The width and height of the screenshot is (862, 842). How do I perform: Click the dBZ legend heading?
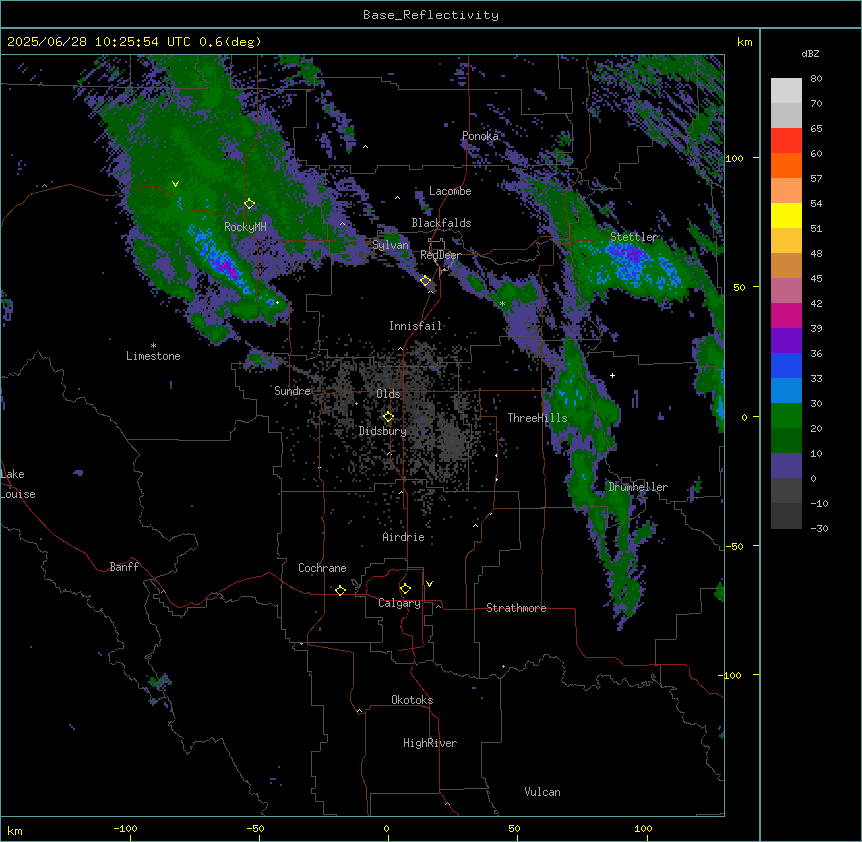[810, 53]
